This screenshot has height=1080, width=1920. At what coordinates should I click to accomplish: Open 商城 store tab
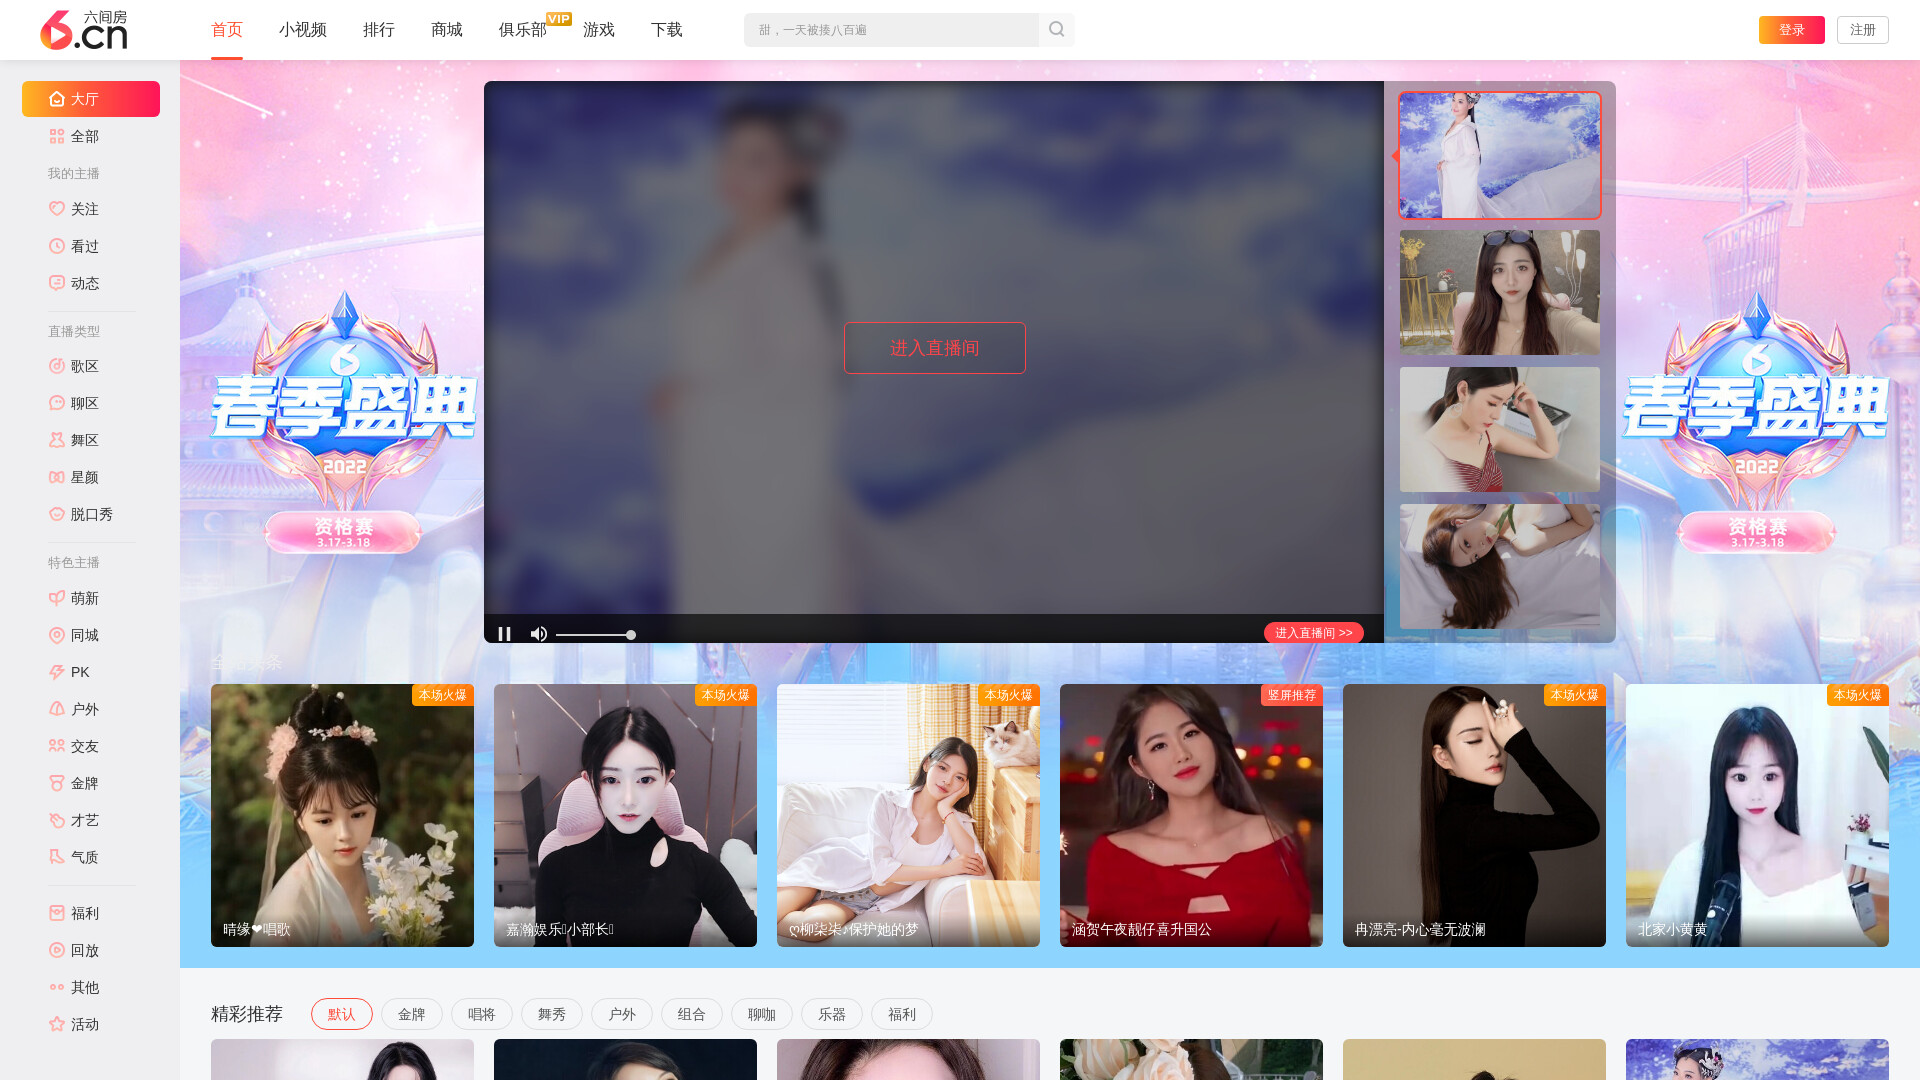click(x=447, y=30)
